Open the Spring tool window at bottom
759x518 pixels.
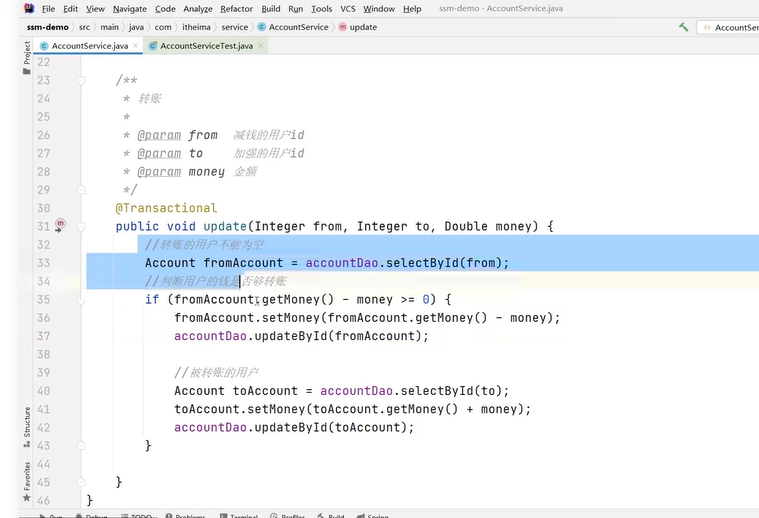(x=373, y=516)
